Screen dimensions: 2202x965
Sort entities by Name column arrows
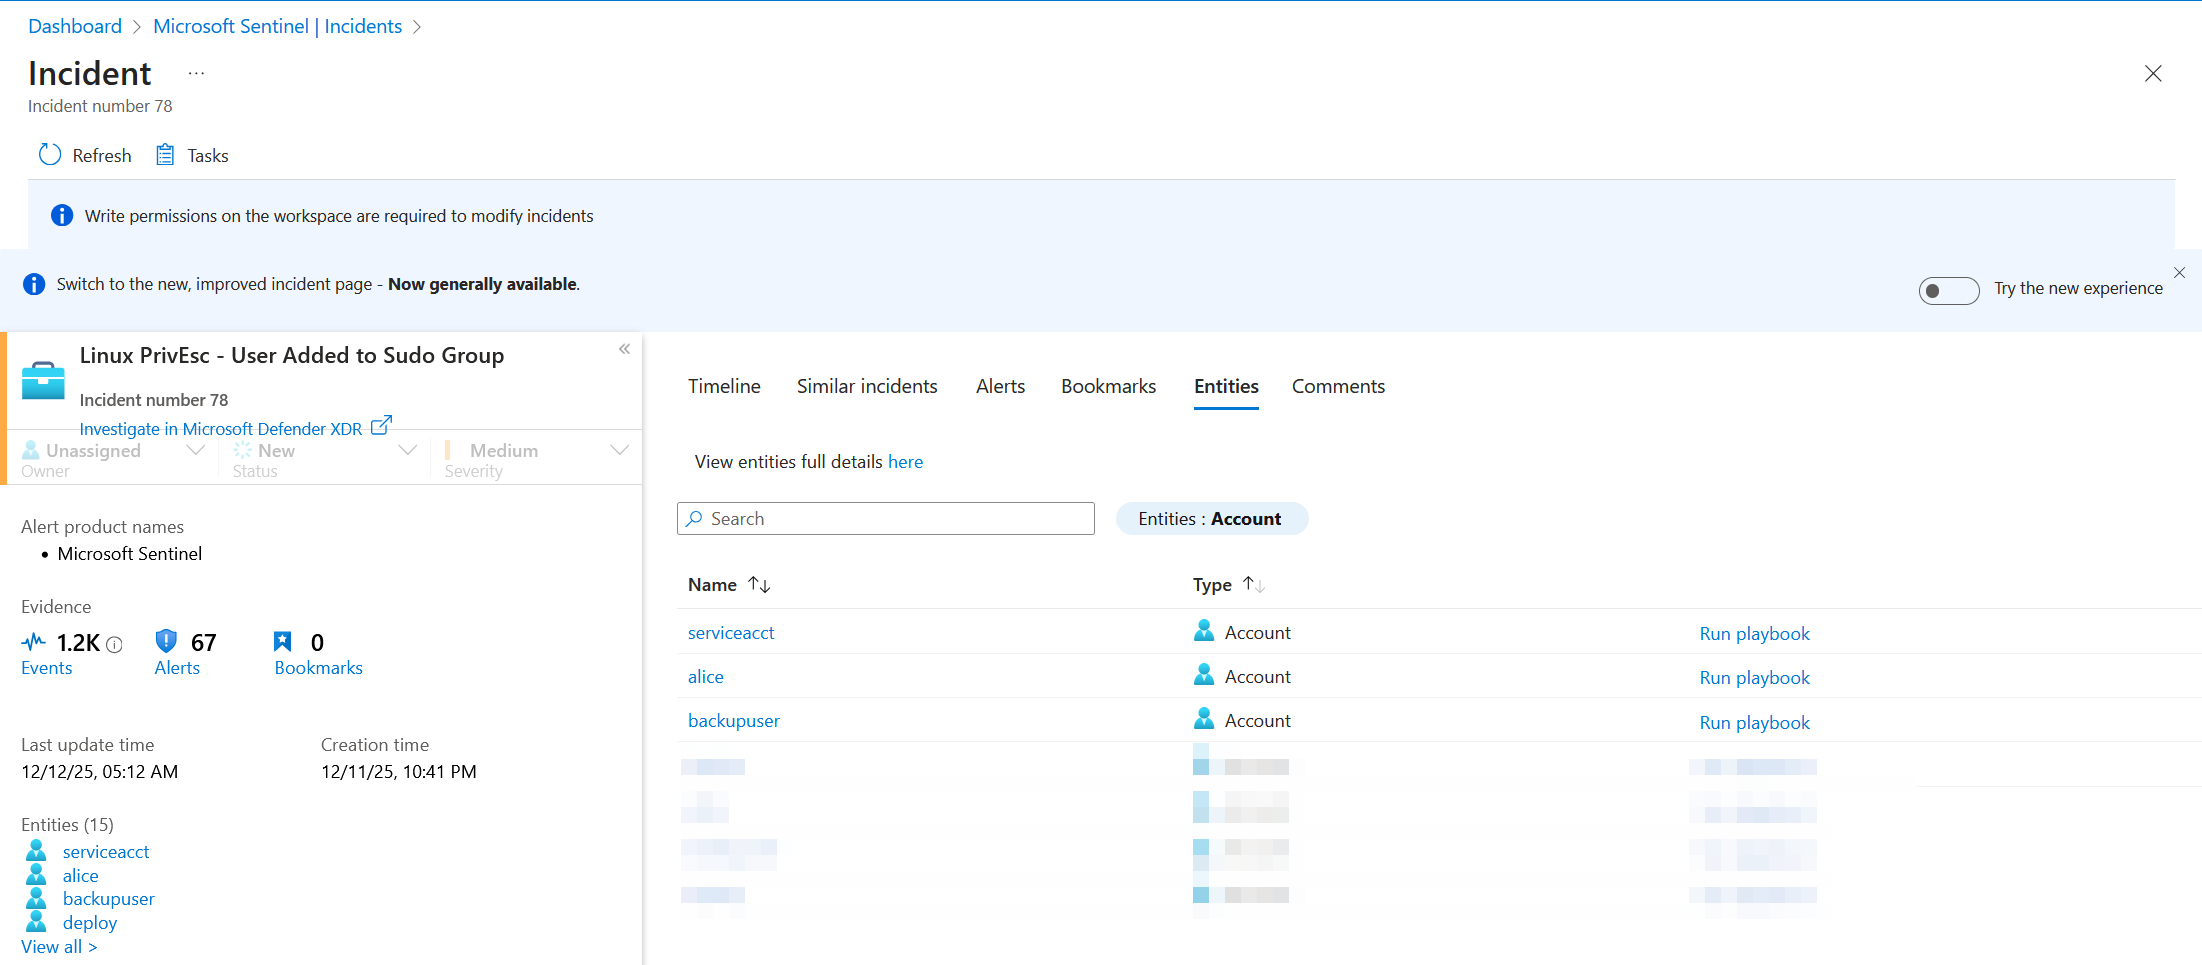point(759,585)
